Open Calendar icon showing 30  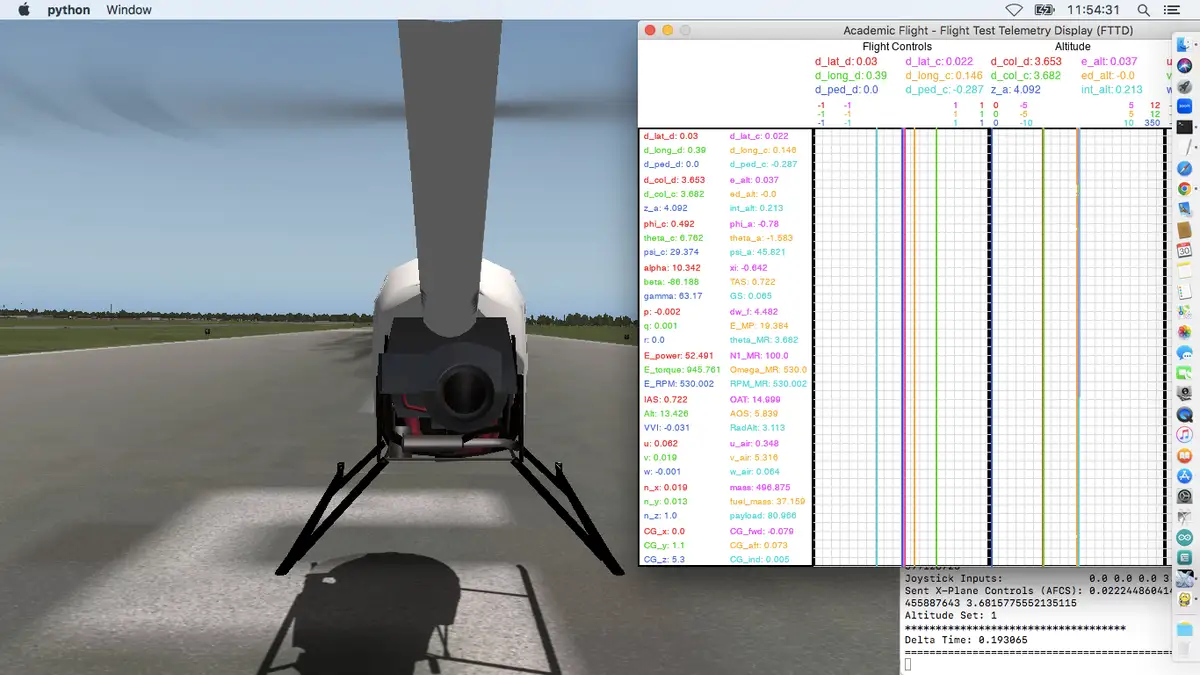pyautogui.click(x=1184, y=250)
